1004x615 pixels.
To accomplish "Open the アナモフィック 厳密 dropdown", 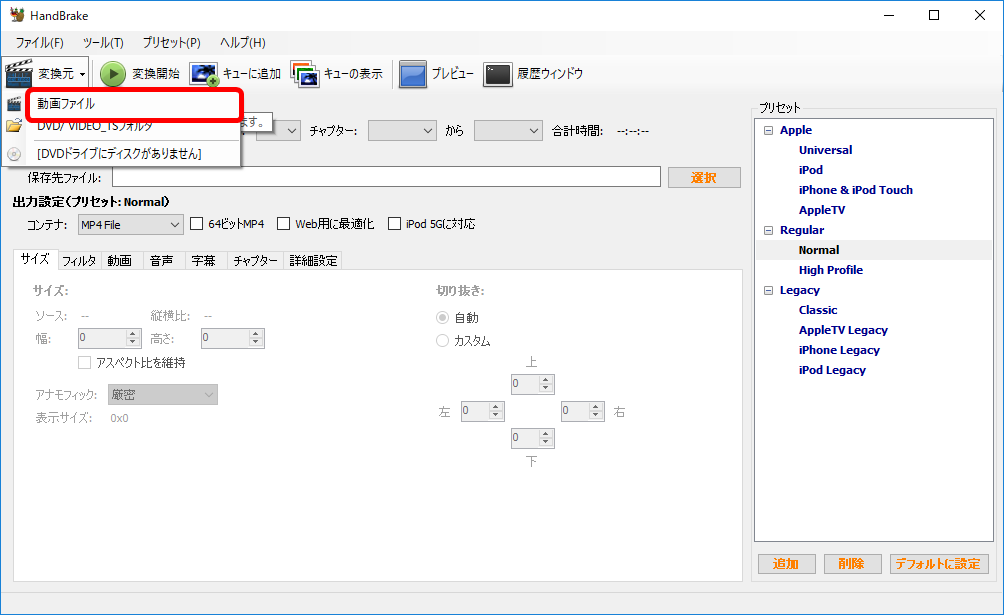I will 163,395.
